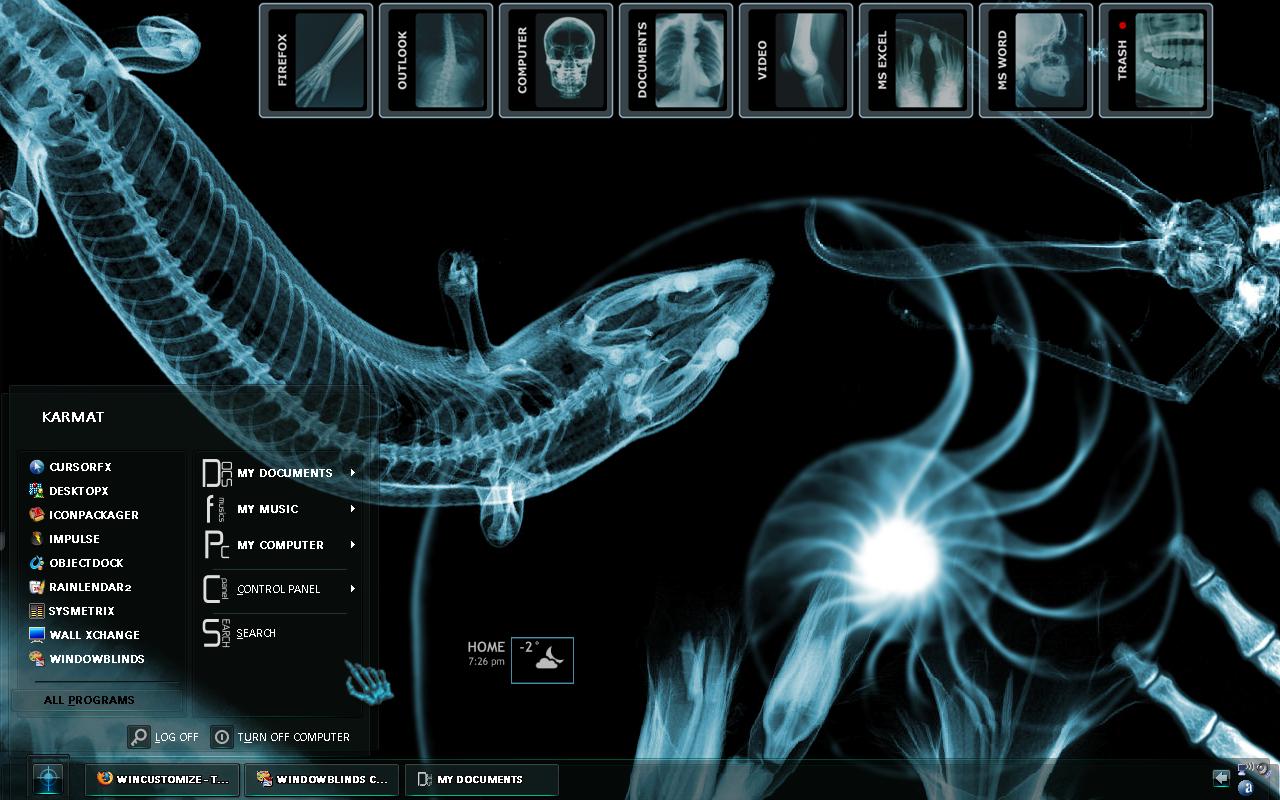Open the weather widget showing -2°
The height and width of the screenshot is (800, 1280).
[542, 660]
